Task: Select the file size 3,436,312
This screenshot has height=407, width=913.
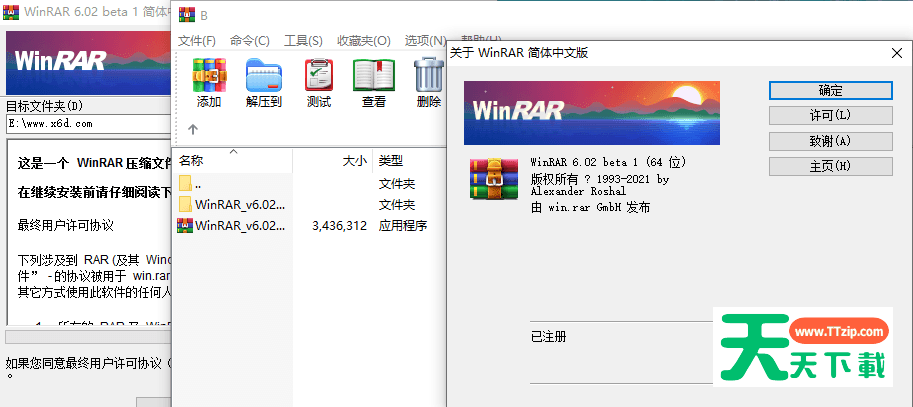Action: (339, 226)
